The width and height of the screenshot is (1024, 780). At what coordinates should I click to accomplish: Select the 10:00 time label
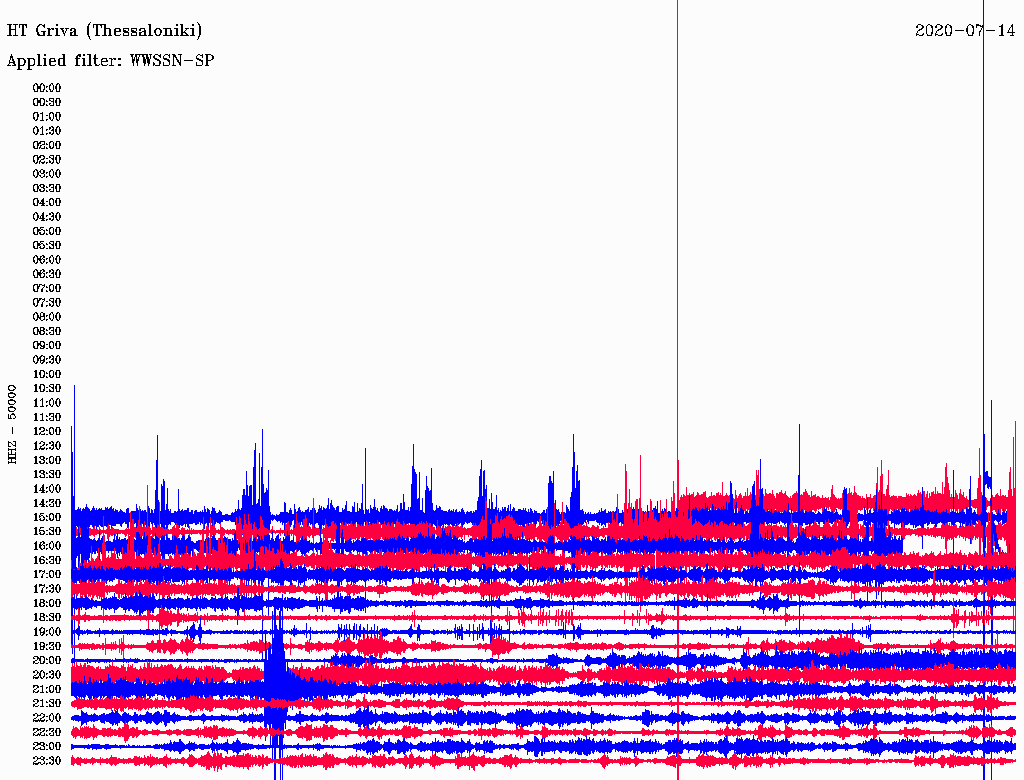point(47,374)
